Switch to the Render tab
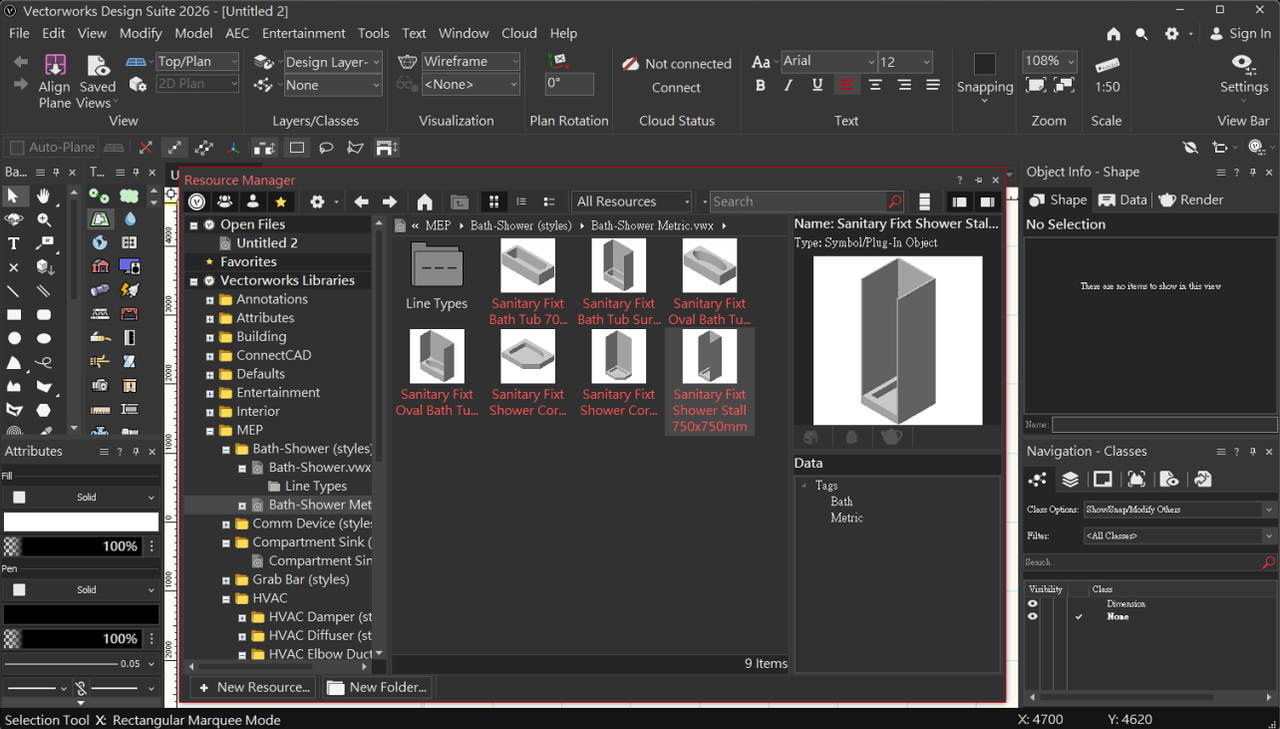 pos(1191,200)
